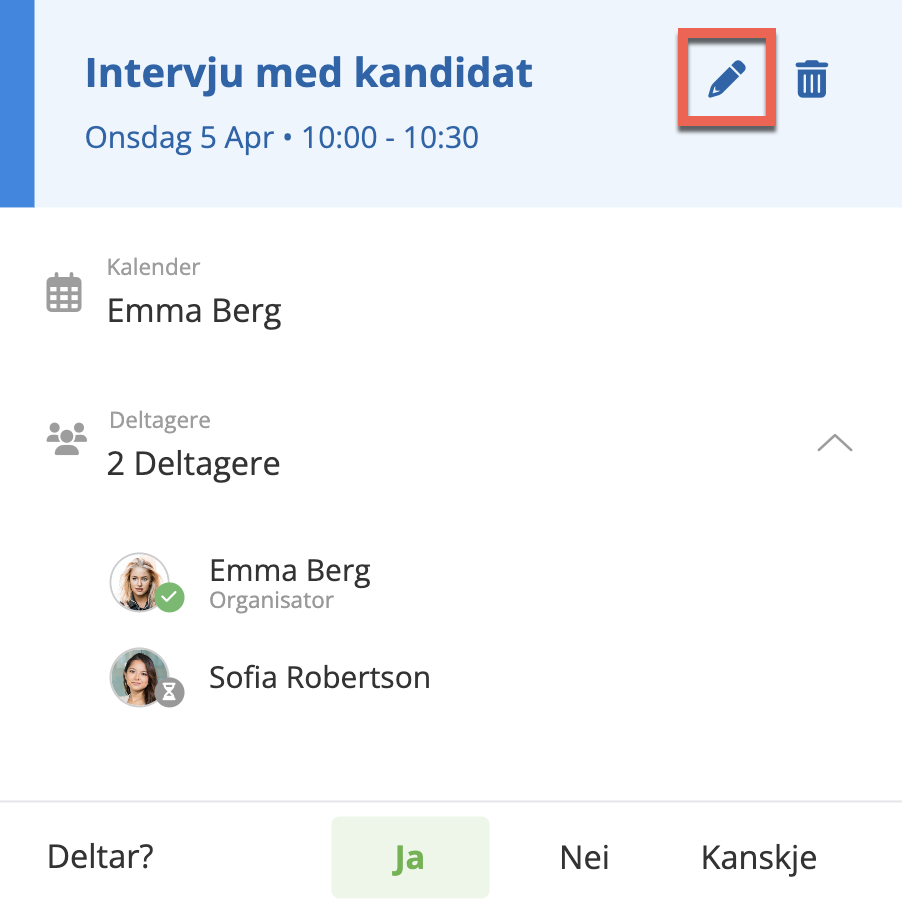Image resolution: width=902 pixels, height=920 pixels.
Task: Click the pencil edit icon
Action: [727, 79]
